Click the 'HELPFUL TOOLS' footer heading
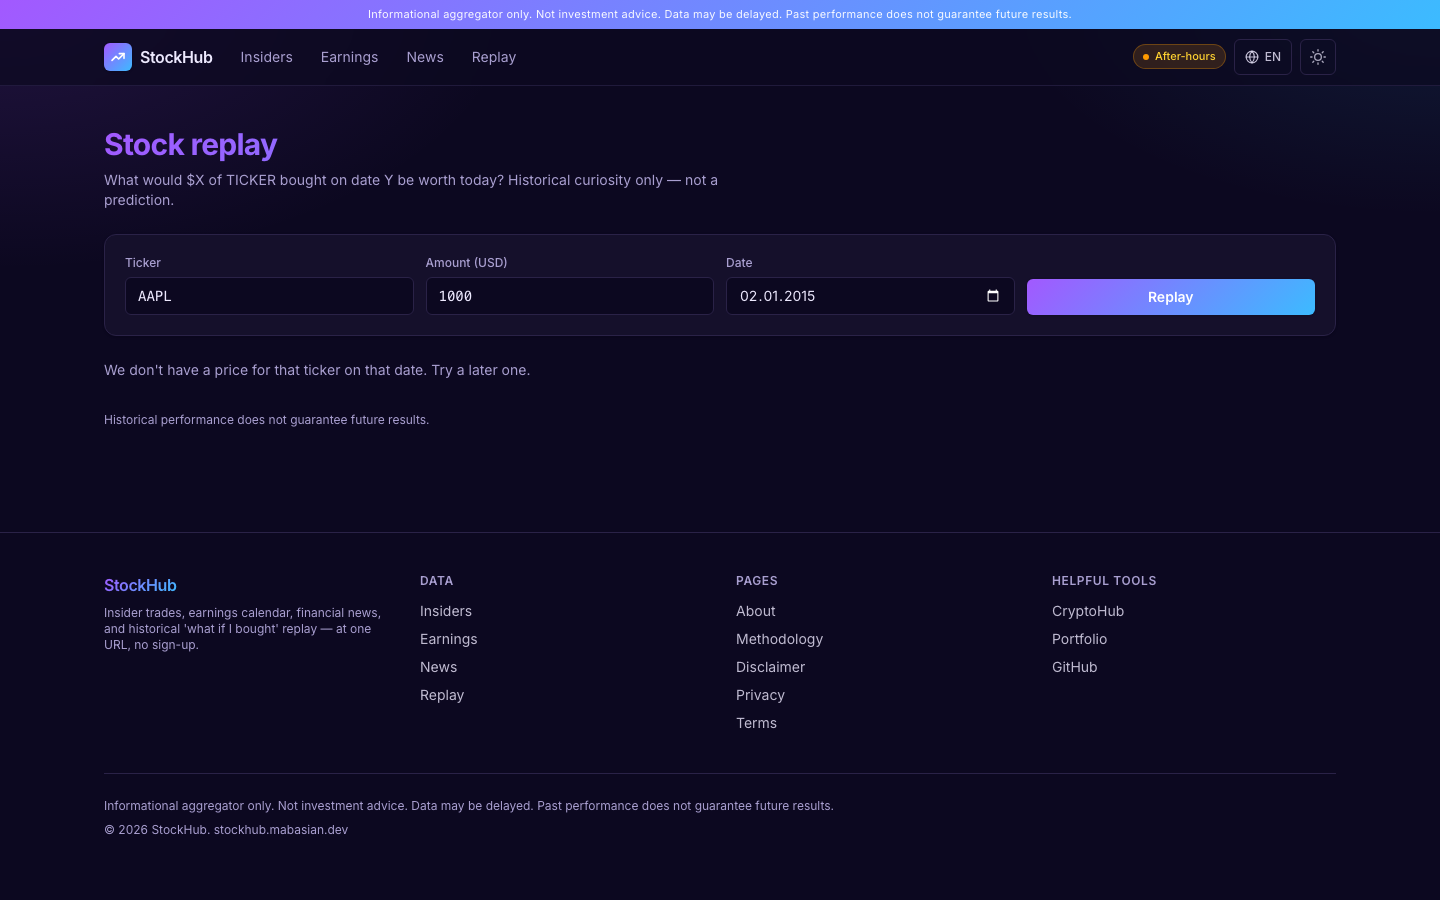 (1104, 581)
